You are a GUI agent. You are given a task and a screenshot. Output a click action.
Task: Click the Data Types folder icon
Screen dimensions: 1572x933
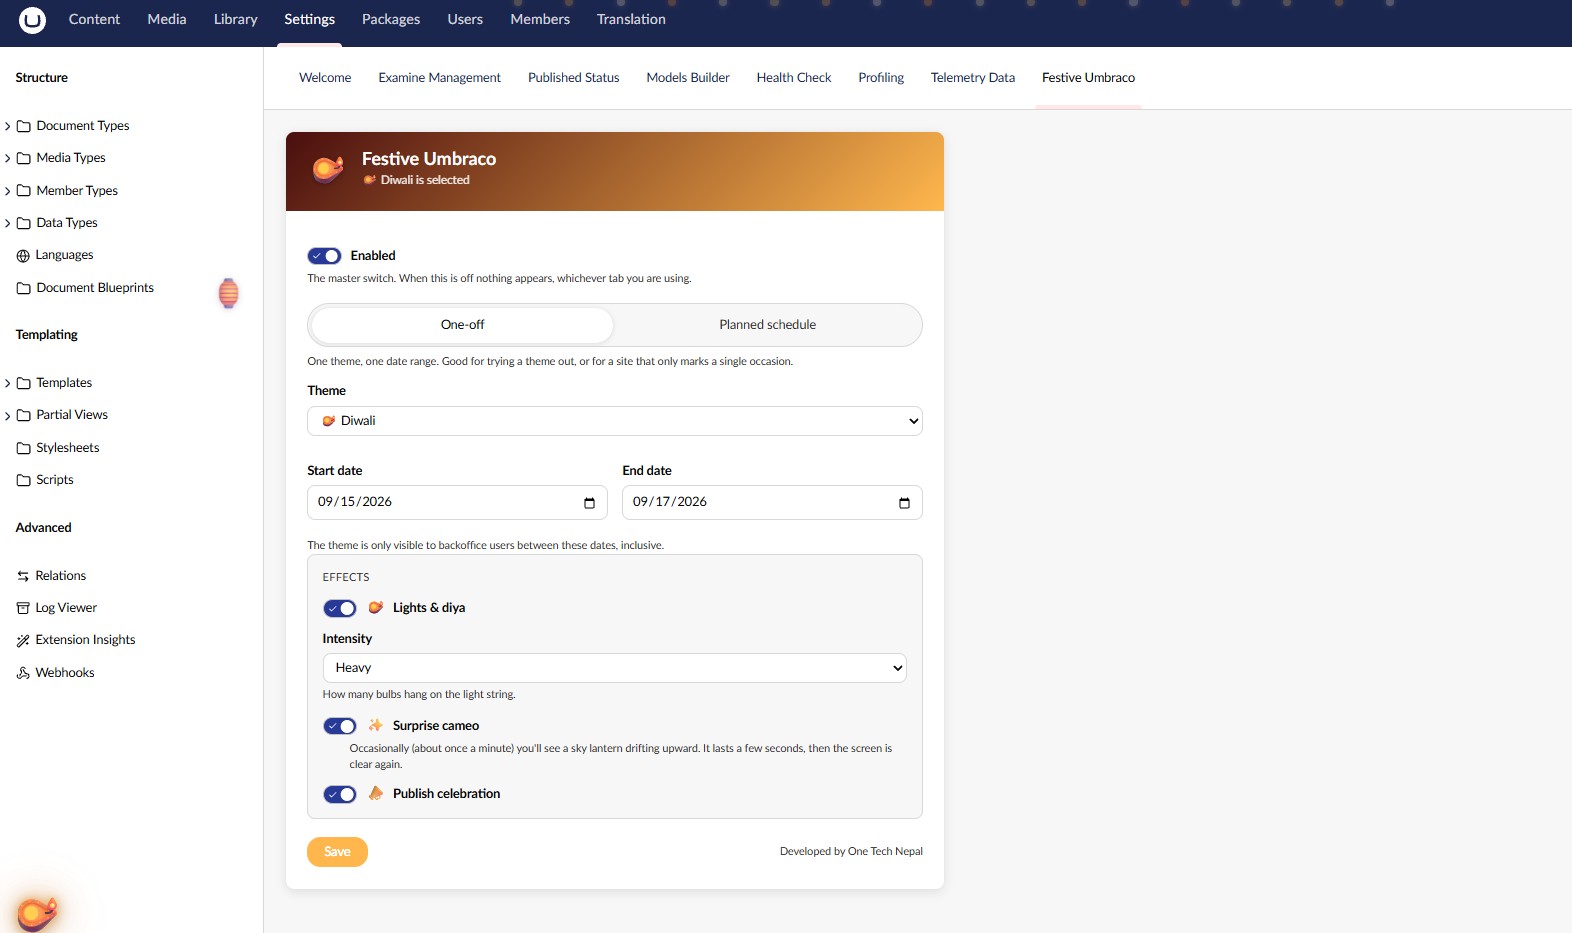(x=24, y=223)
